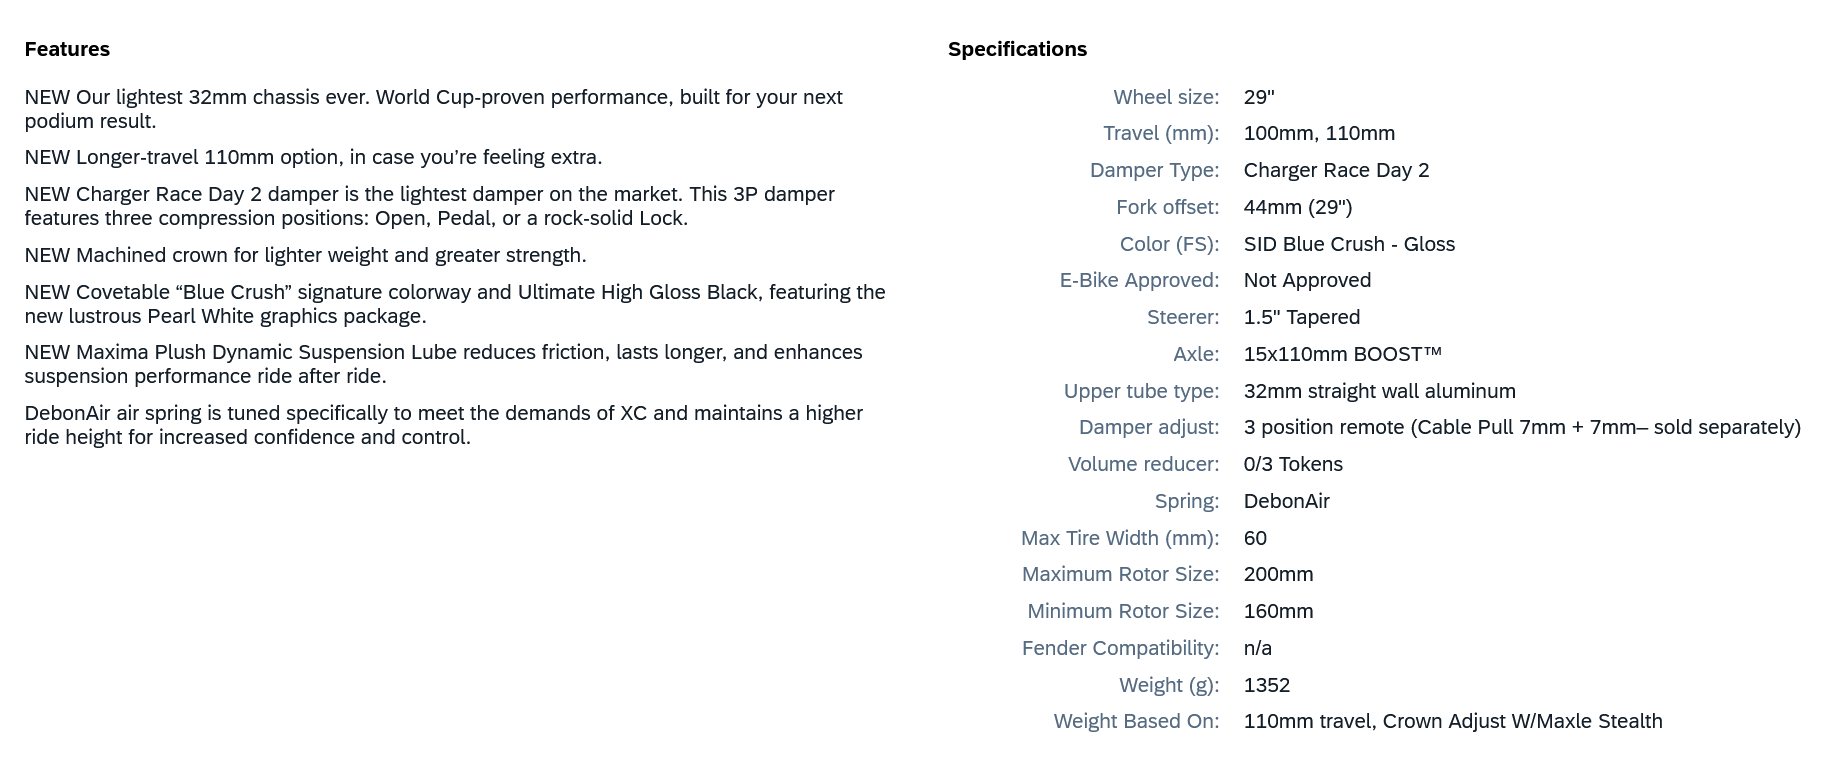
Task: Select the DebonAir spring value
Action: point(1286,501)
